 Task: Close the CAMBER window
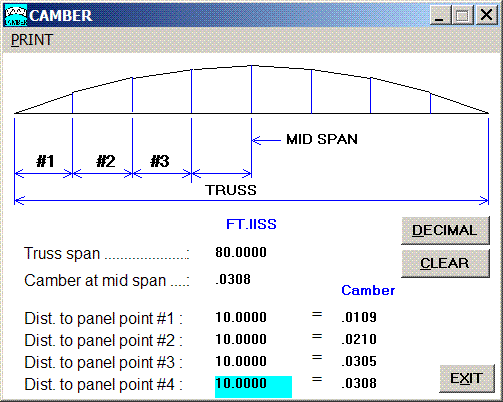coord(486,15)
